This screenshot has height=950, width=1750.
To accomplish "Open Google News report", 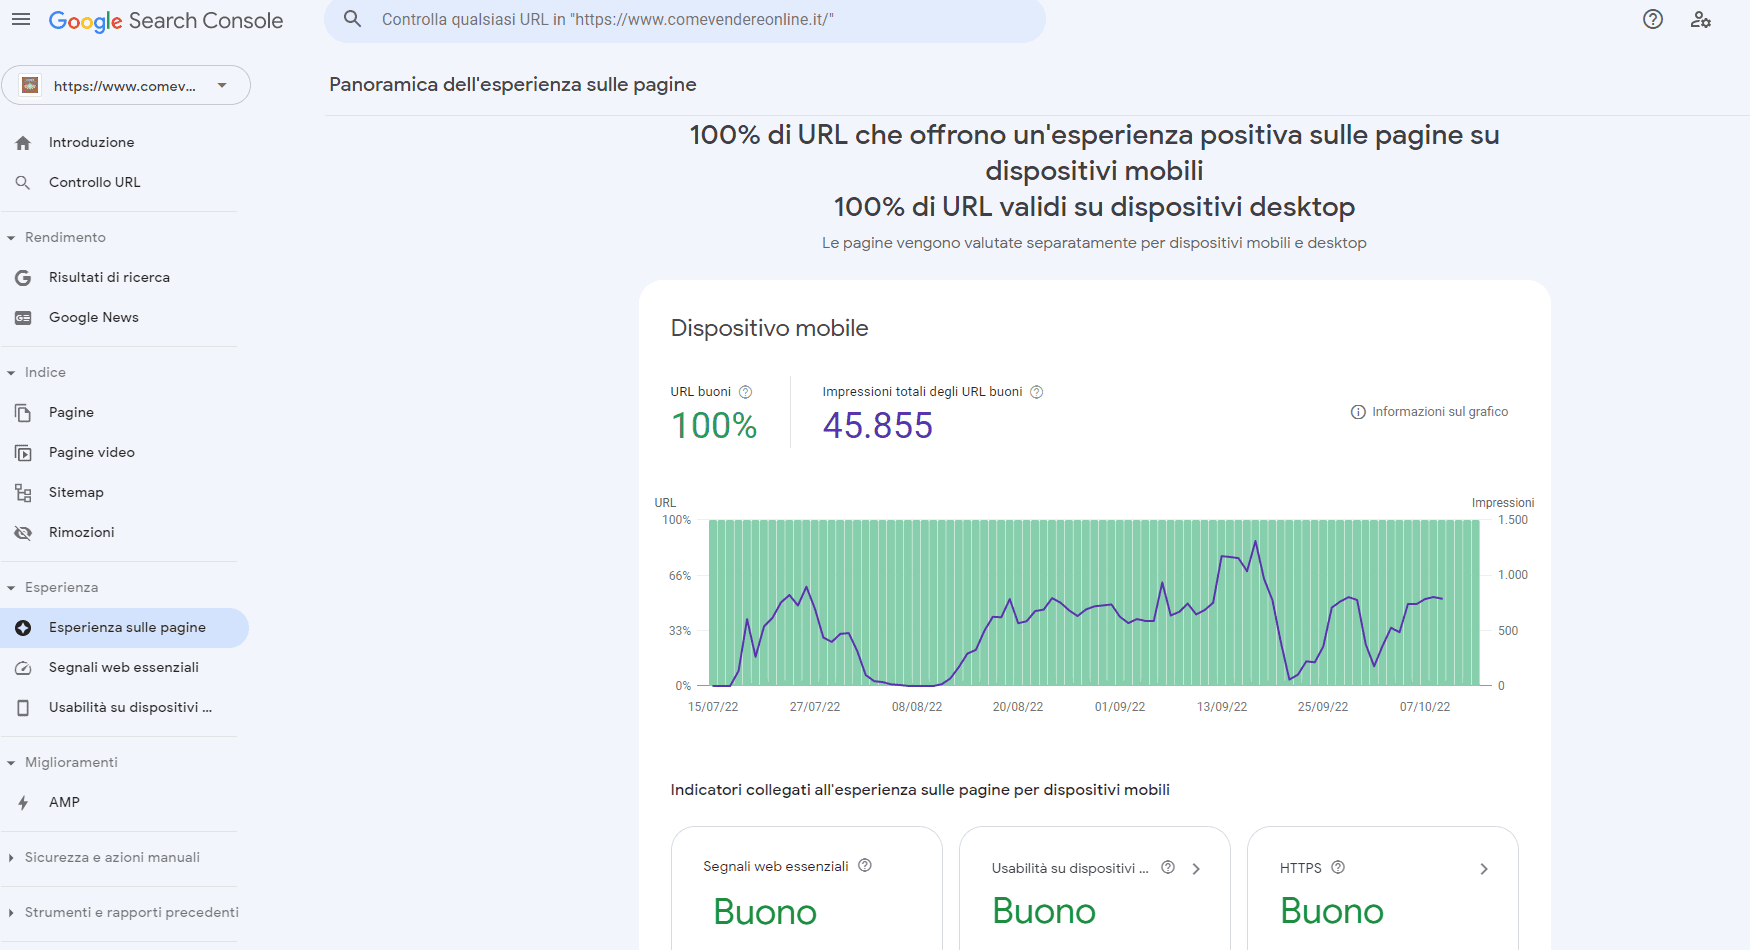I will click(x=124, y=317).
